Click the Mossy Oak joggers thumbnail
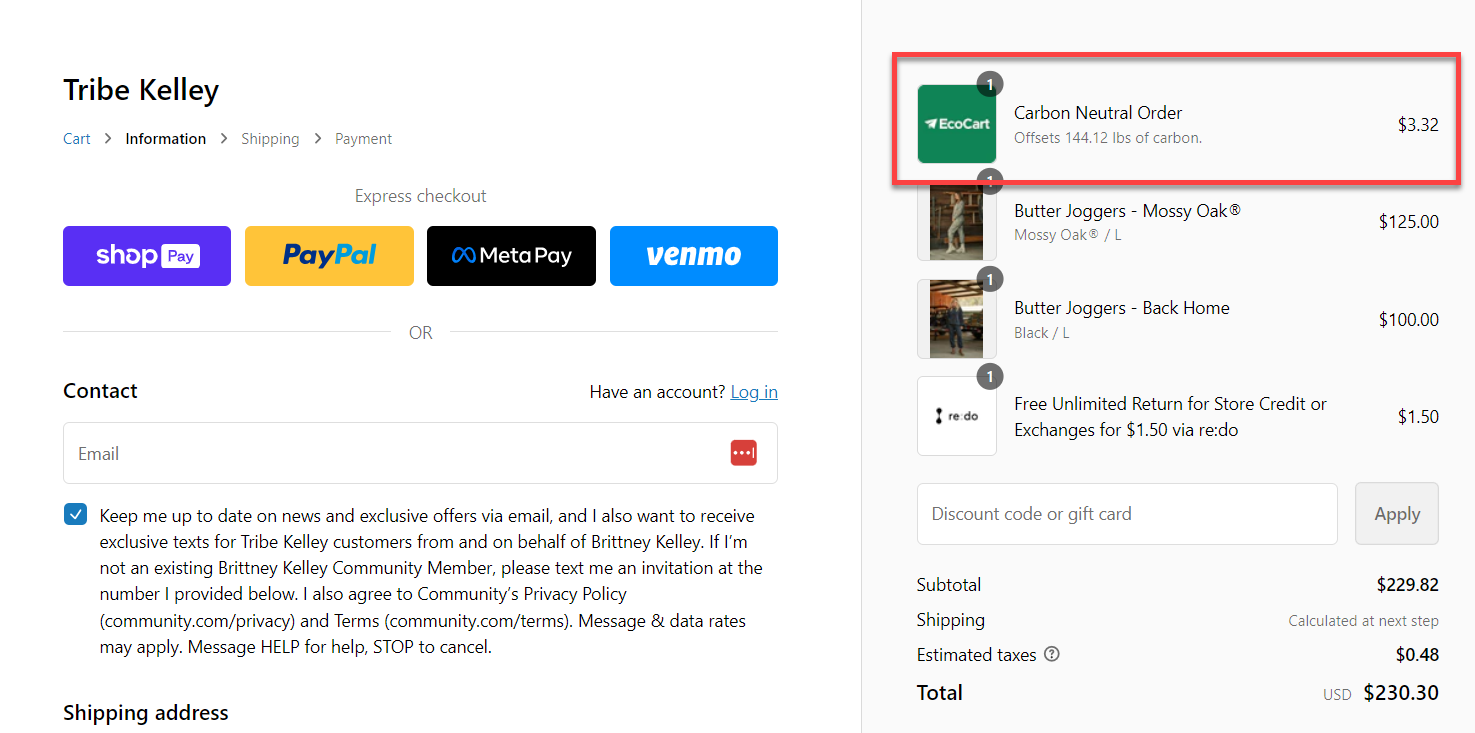 coord(956,221)
